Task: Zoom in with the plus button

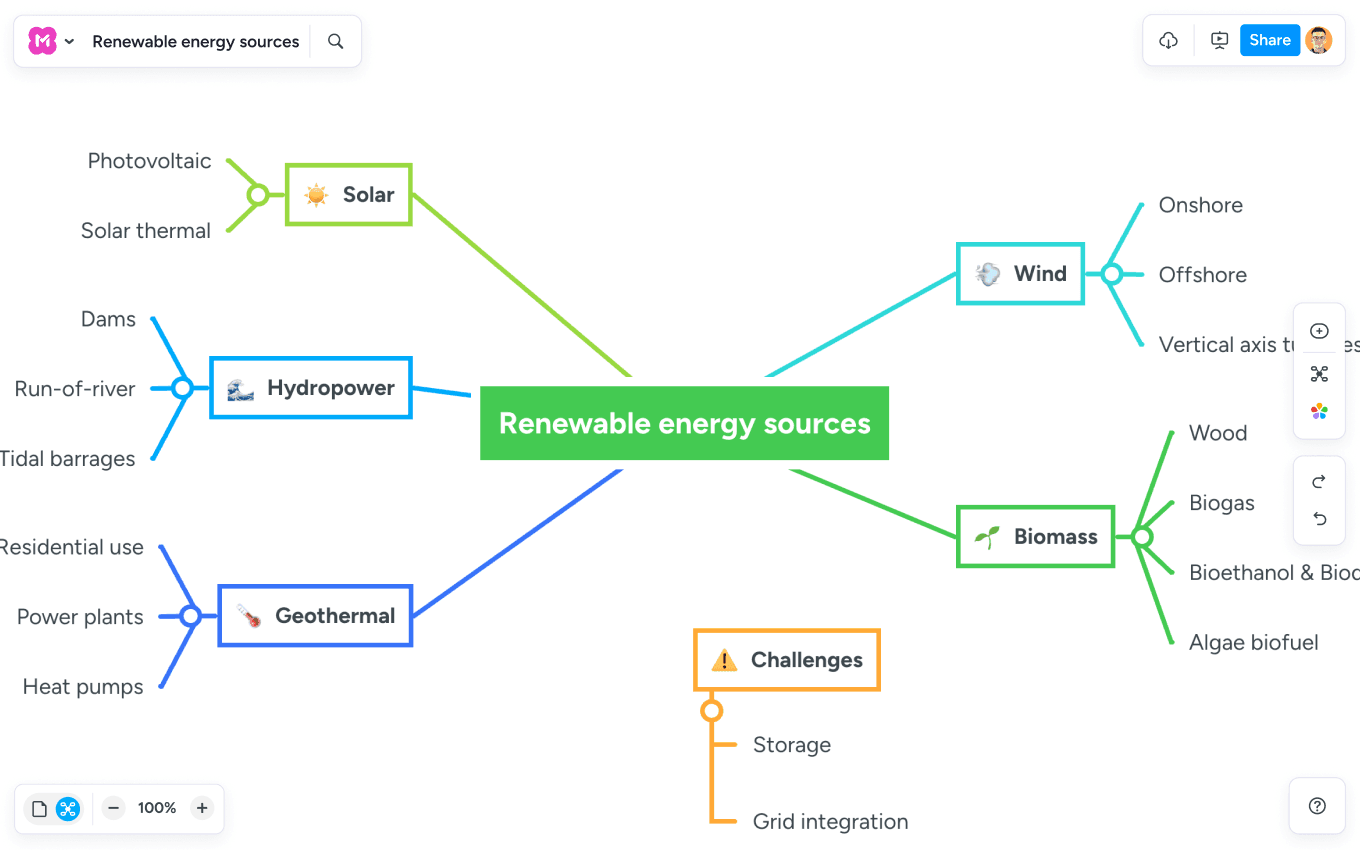Action: point(202,808)
